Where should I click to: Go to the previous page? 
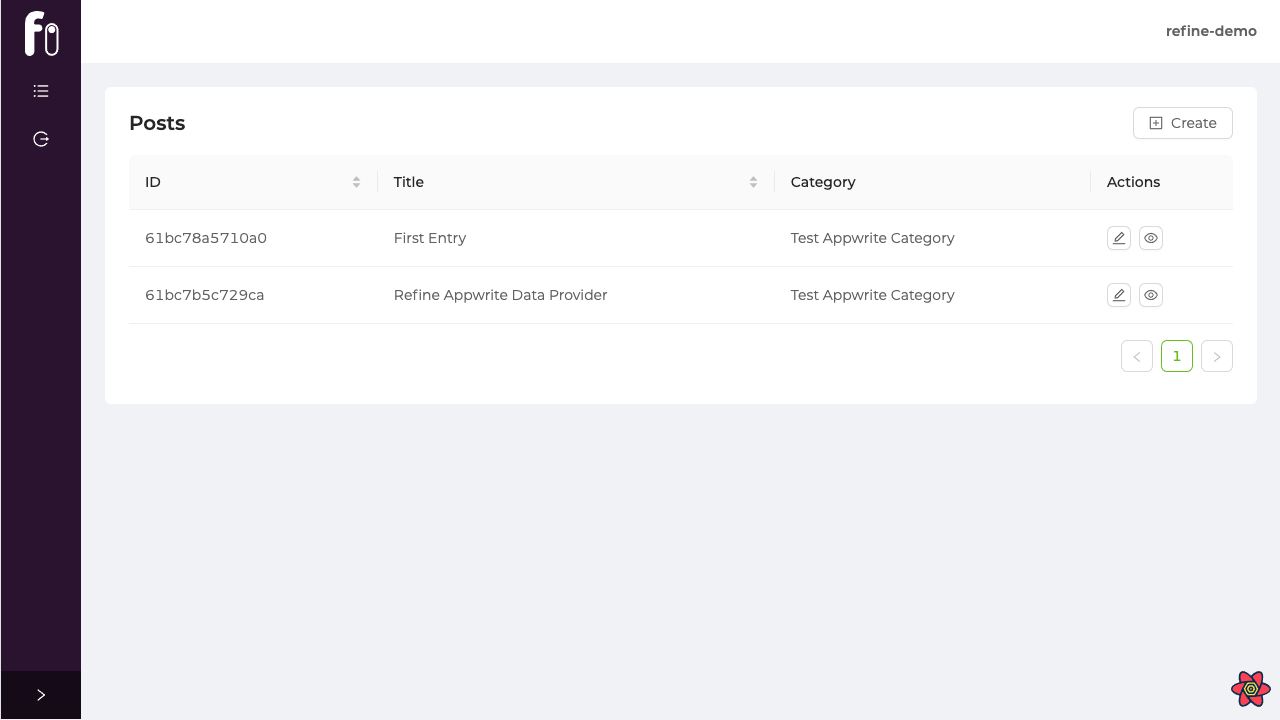(x=1137, y=356)
